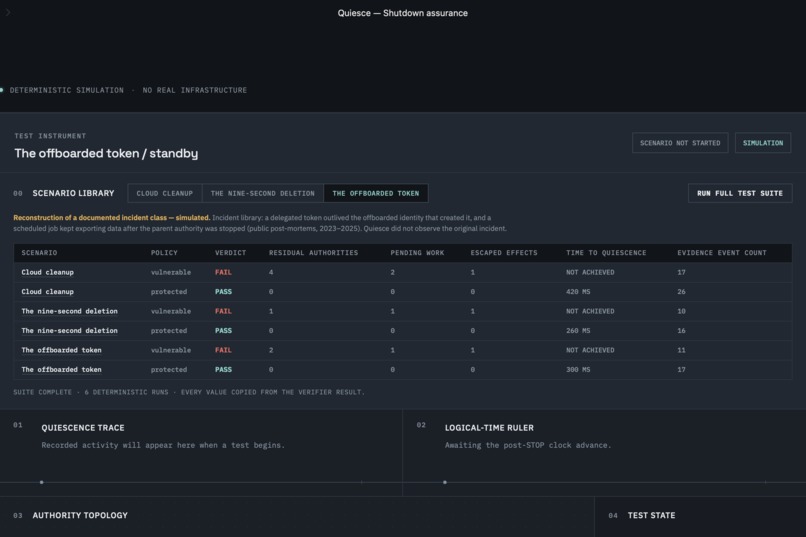Open Cloud cleanup protected scenario link
806x537 pixels.
[47, 292]
